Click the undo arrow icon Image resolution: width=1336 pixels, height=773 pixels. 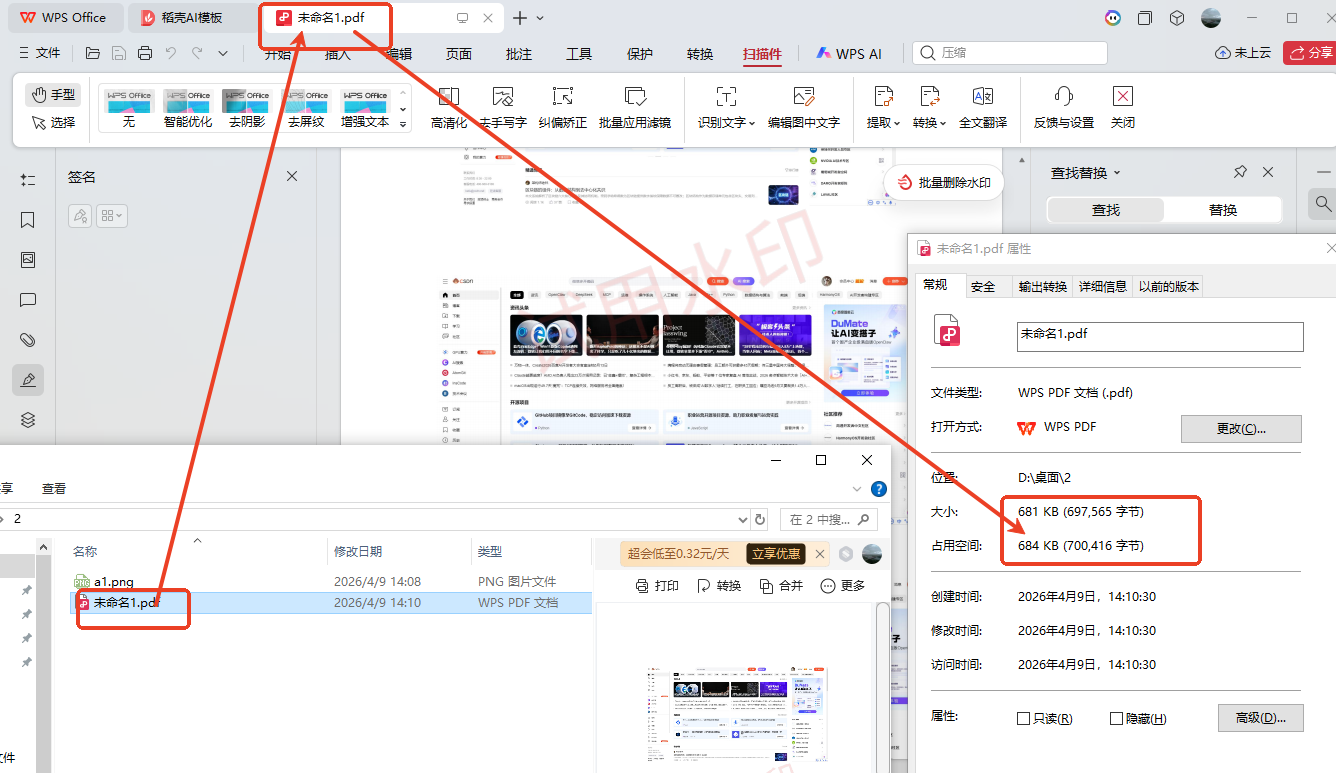[x=171, y=53]
